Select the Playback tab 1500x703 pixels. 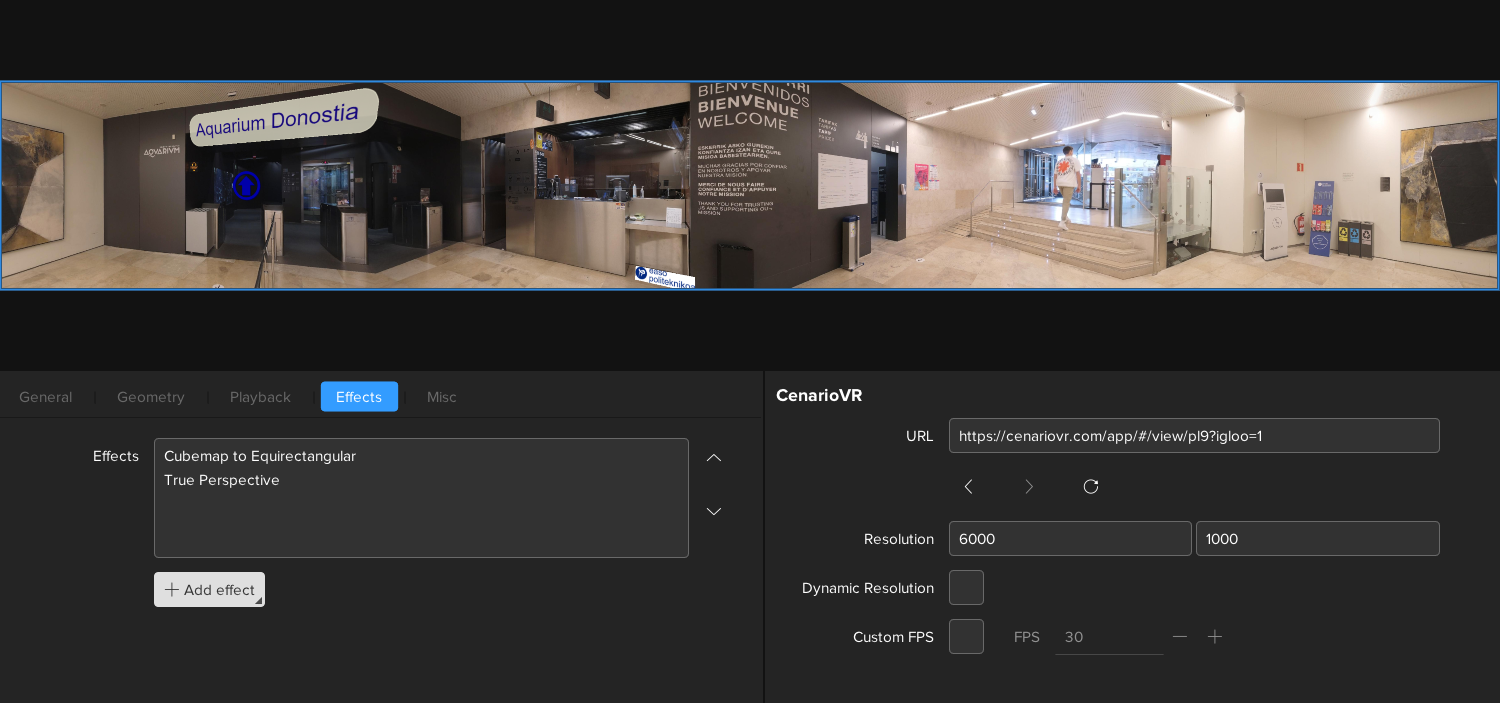260,397
